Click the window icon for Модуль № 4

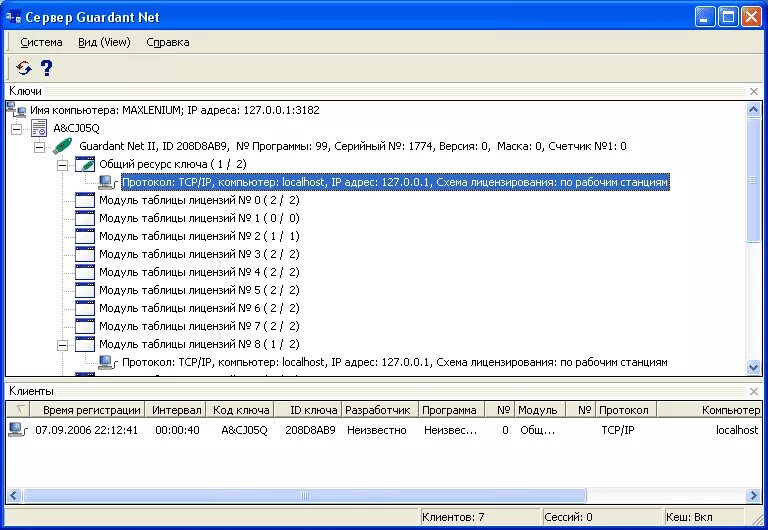click(85, 272)
